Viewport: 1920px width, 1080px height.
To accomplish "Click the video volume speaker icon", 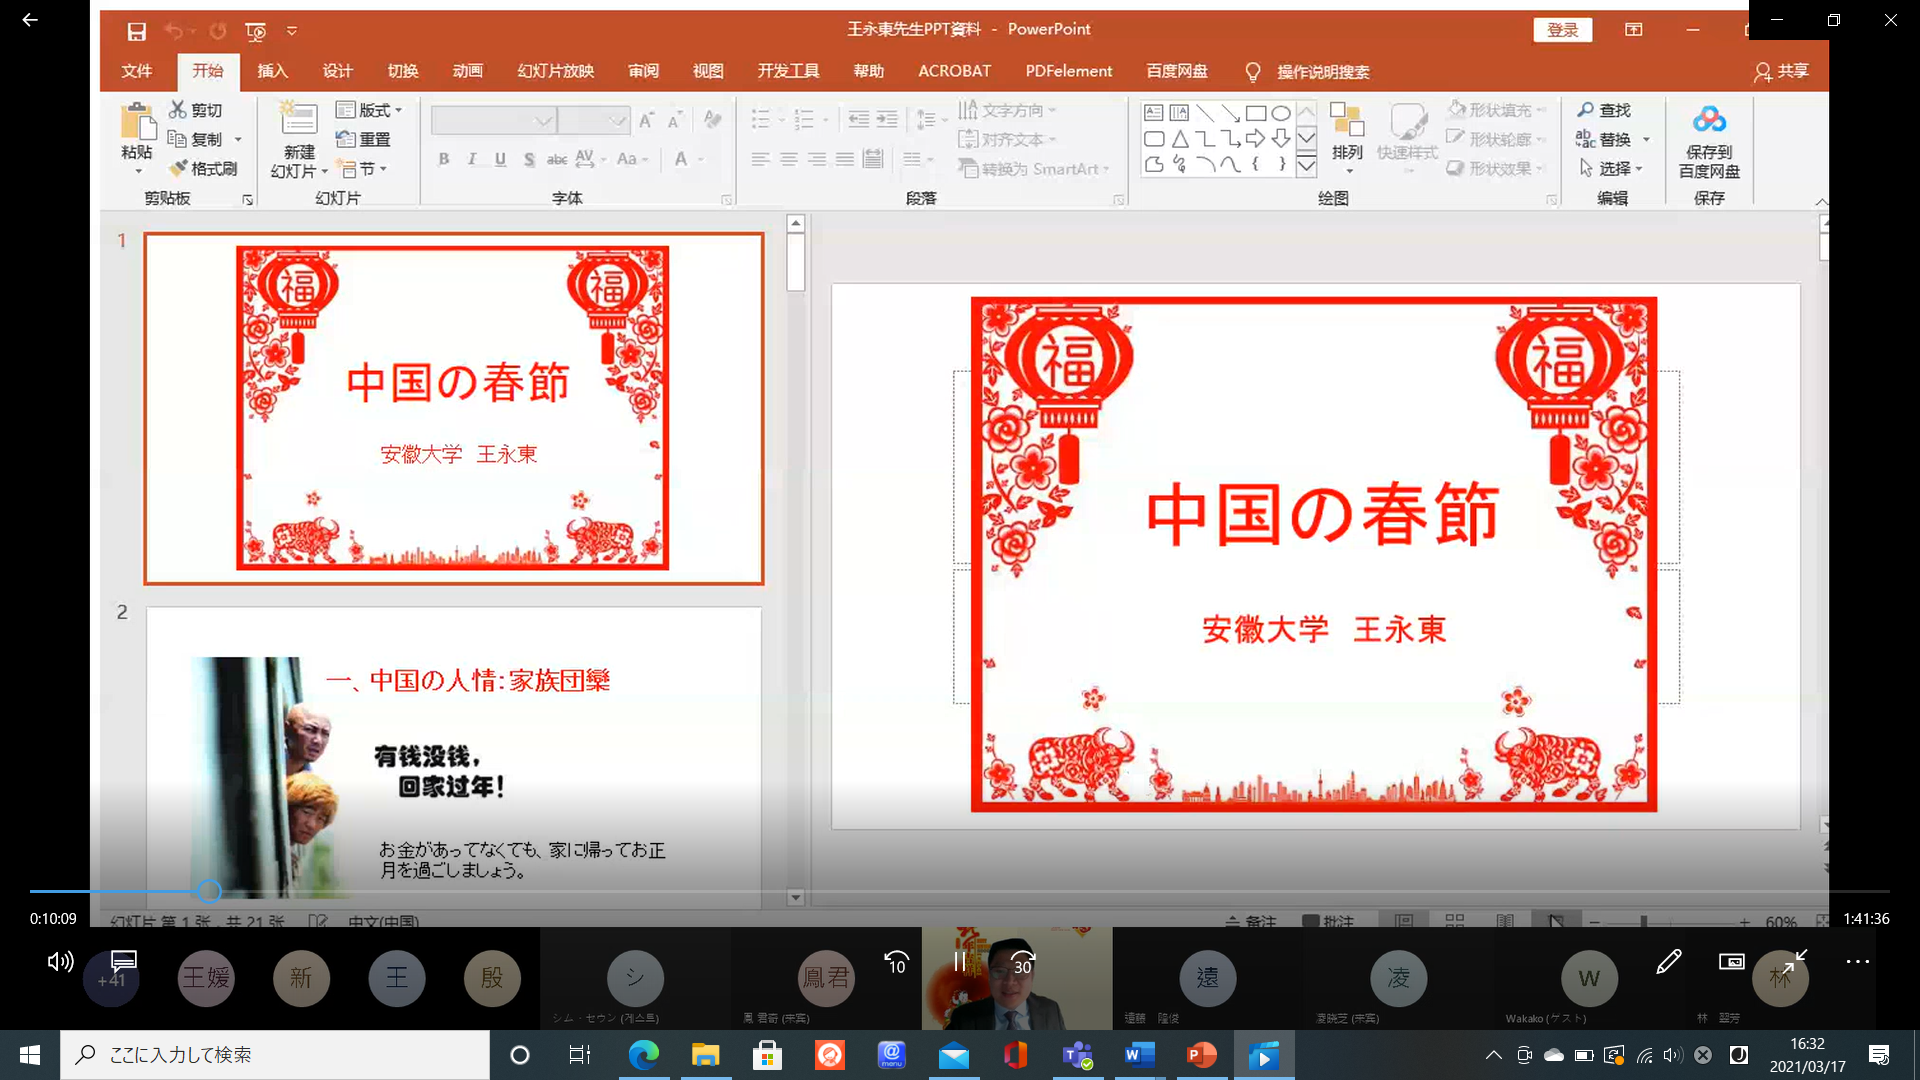I will pyautogui.click(x=60, y=962).
